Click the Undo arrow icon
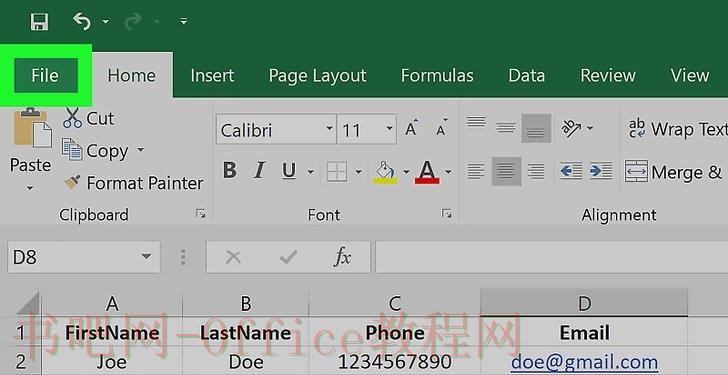Screen dimensions: 728x375 [x=82, y=21]
